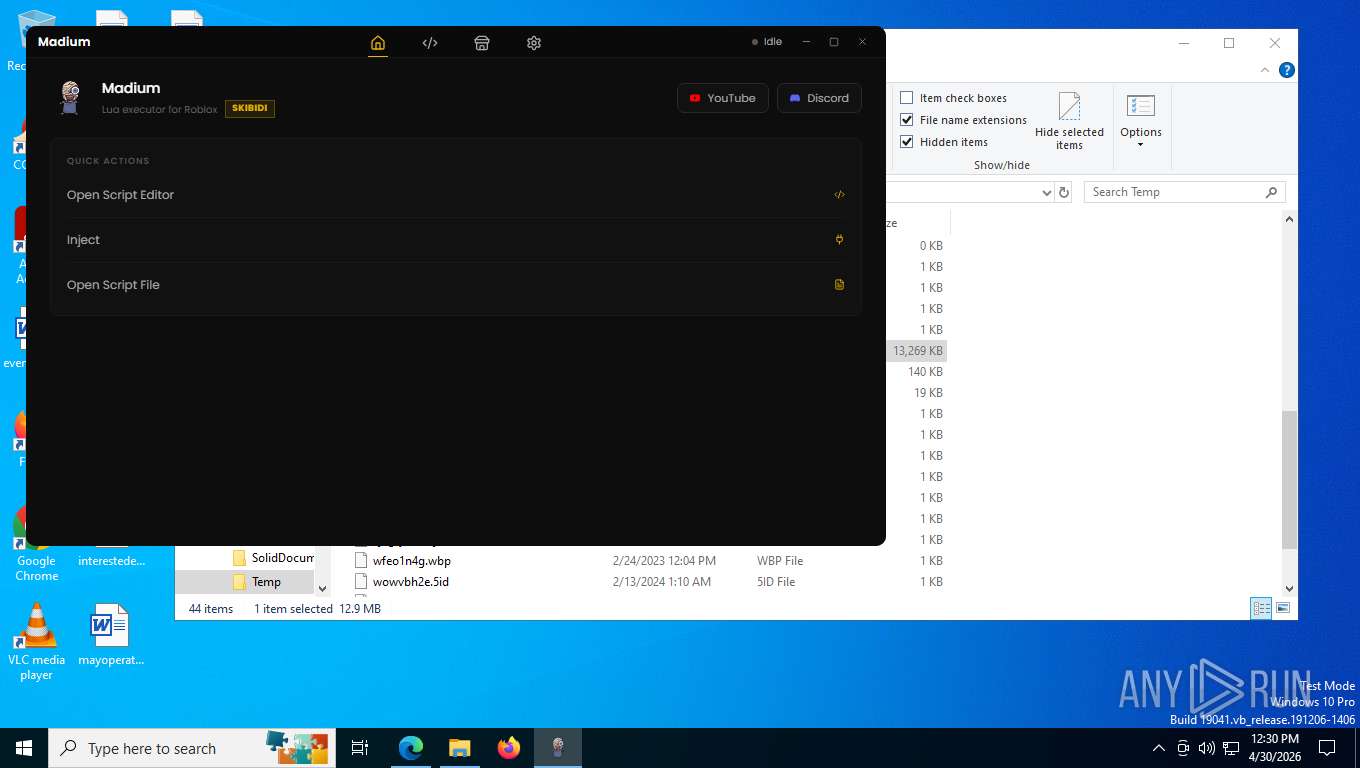Open Microsoft Edge from taskbar
Viewport: 1360px width, 768px height.
point(410,748)
